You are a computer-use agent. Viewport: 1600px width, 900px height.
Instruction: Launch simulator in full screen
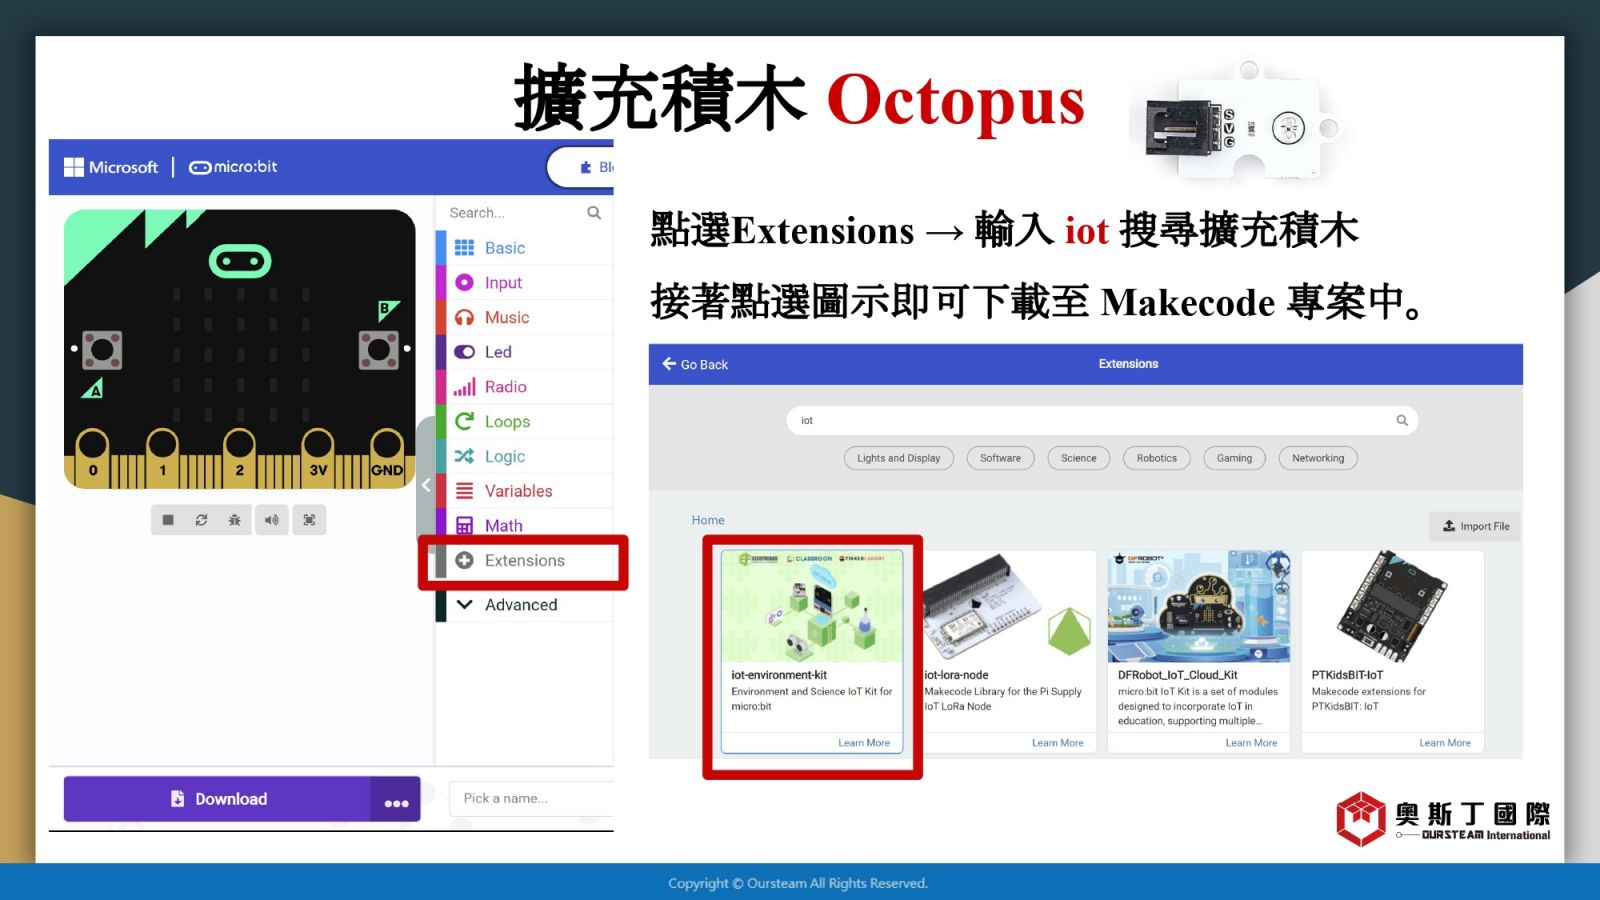pyautogui.click(x=309, y=520)
